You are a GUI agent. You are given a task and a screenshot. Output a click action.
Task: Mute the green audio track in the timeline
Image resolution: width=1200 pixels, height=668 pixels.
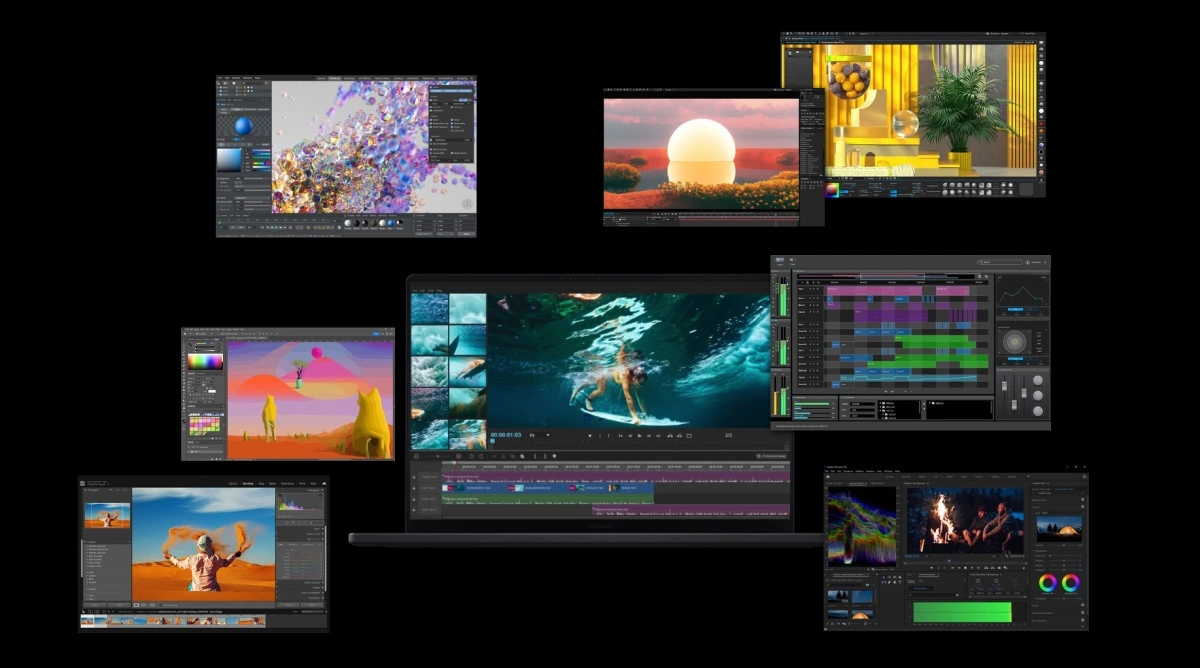(416, 497)
